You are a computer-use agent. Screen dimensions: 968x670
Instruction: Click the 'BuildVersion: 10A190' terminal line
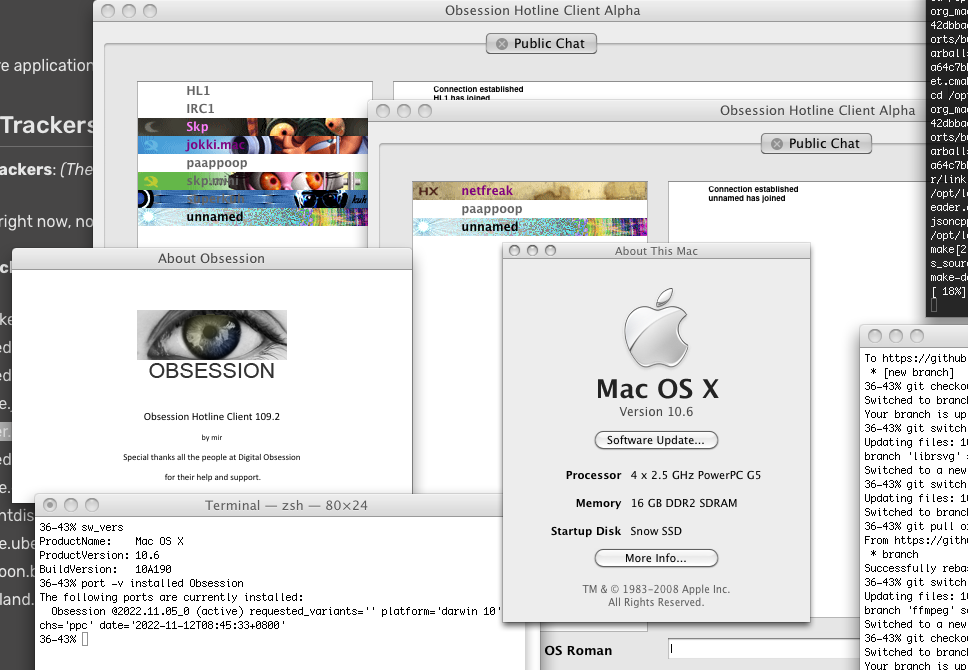pyautogui.click(x=106, y=569)
